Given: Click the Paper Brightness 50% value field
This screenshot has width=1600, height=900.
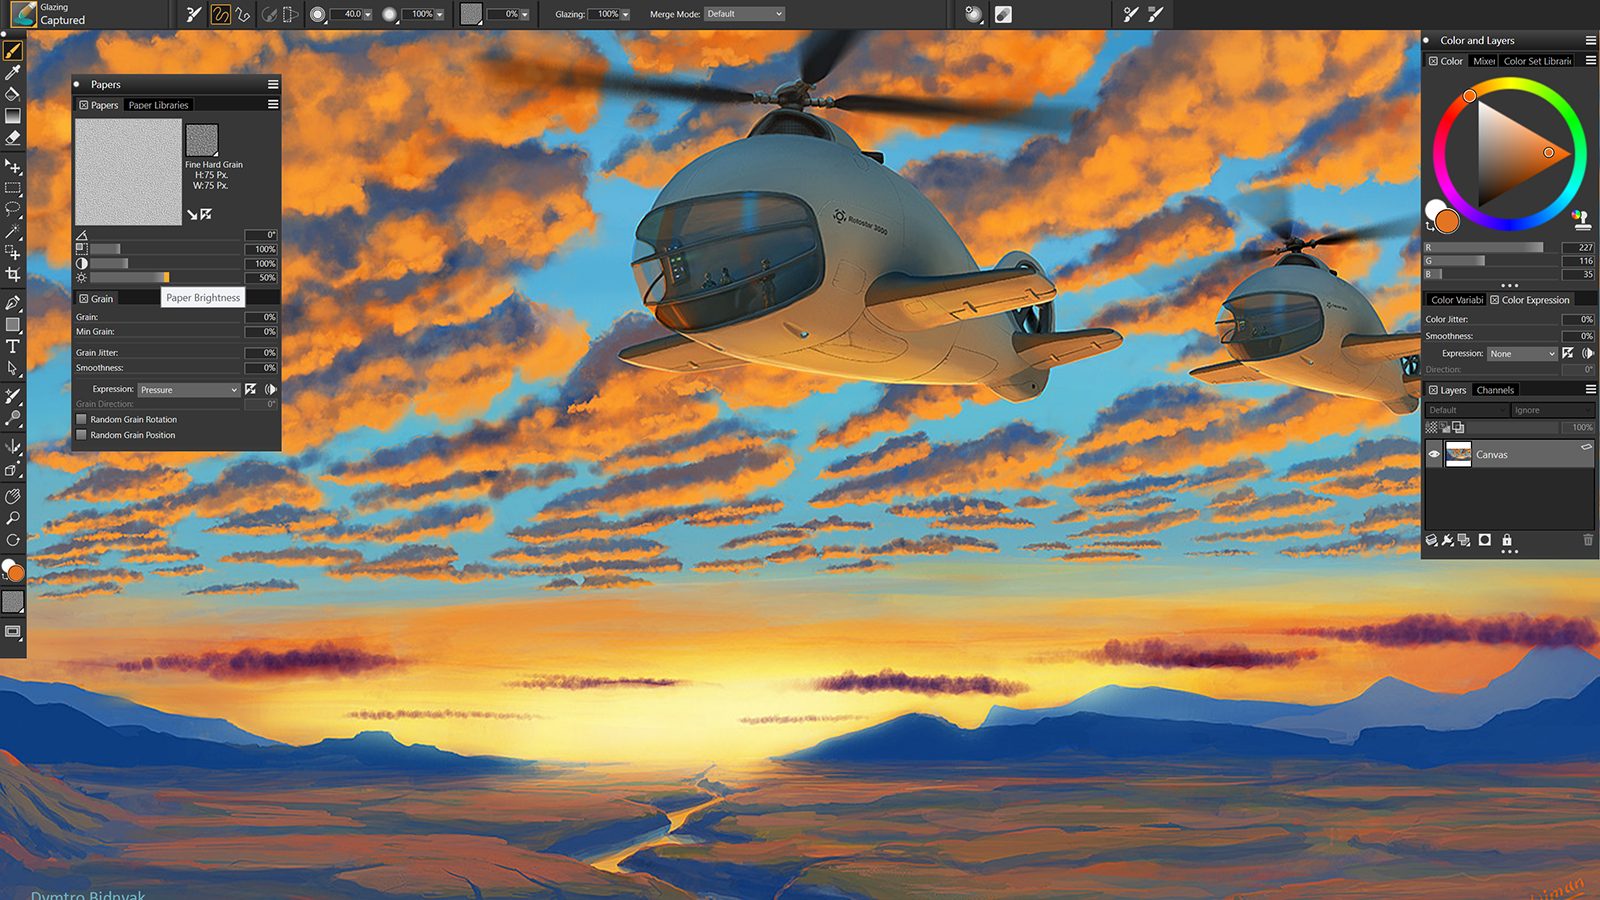Looking at the screenshot, I should click(x=261, y=278).
